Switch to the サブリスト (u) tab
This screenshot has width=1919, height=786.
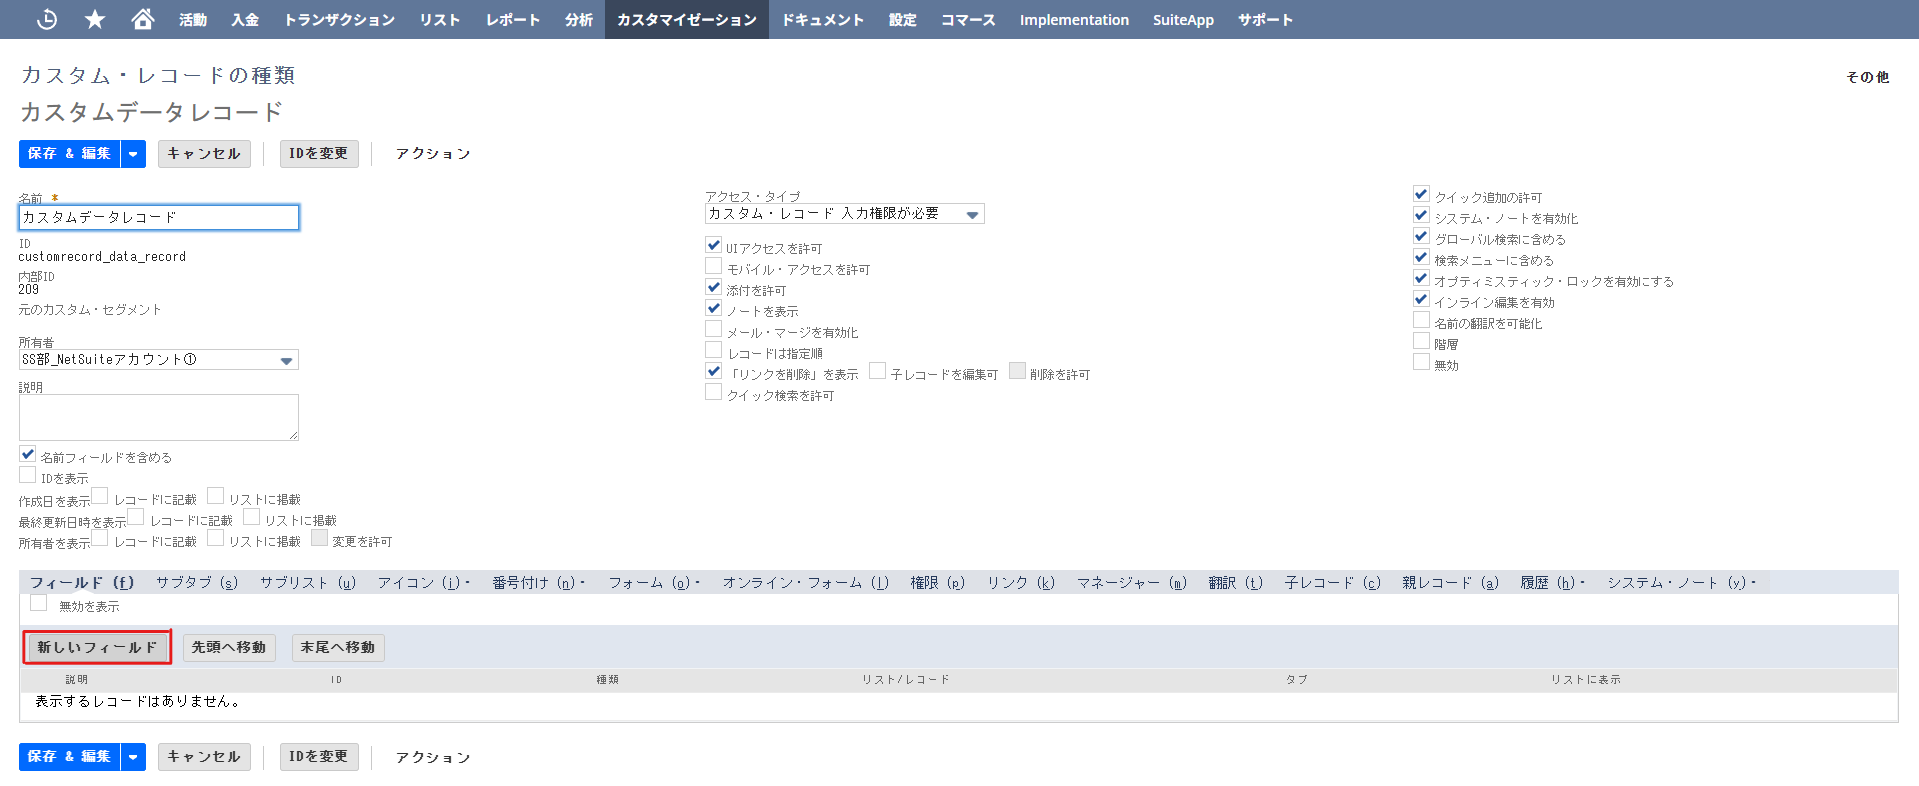(x=308, y=583)
